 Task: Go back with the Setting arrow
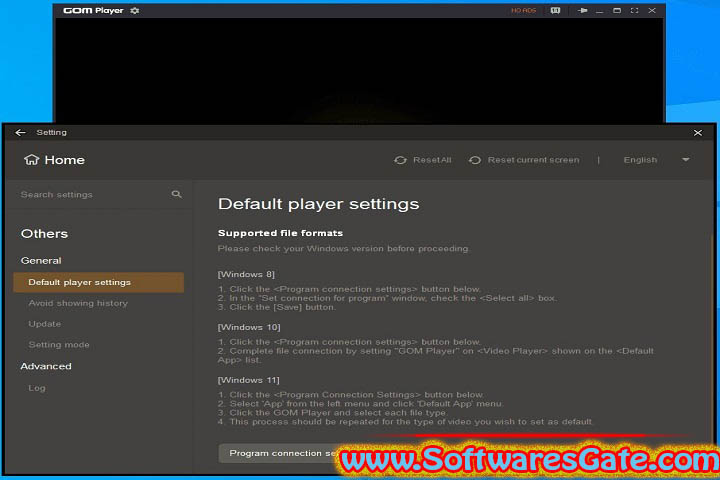coord(20,133)
